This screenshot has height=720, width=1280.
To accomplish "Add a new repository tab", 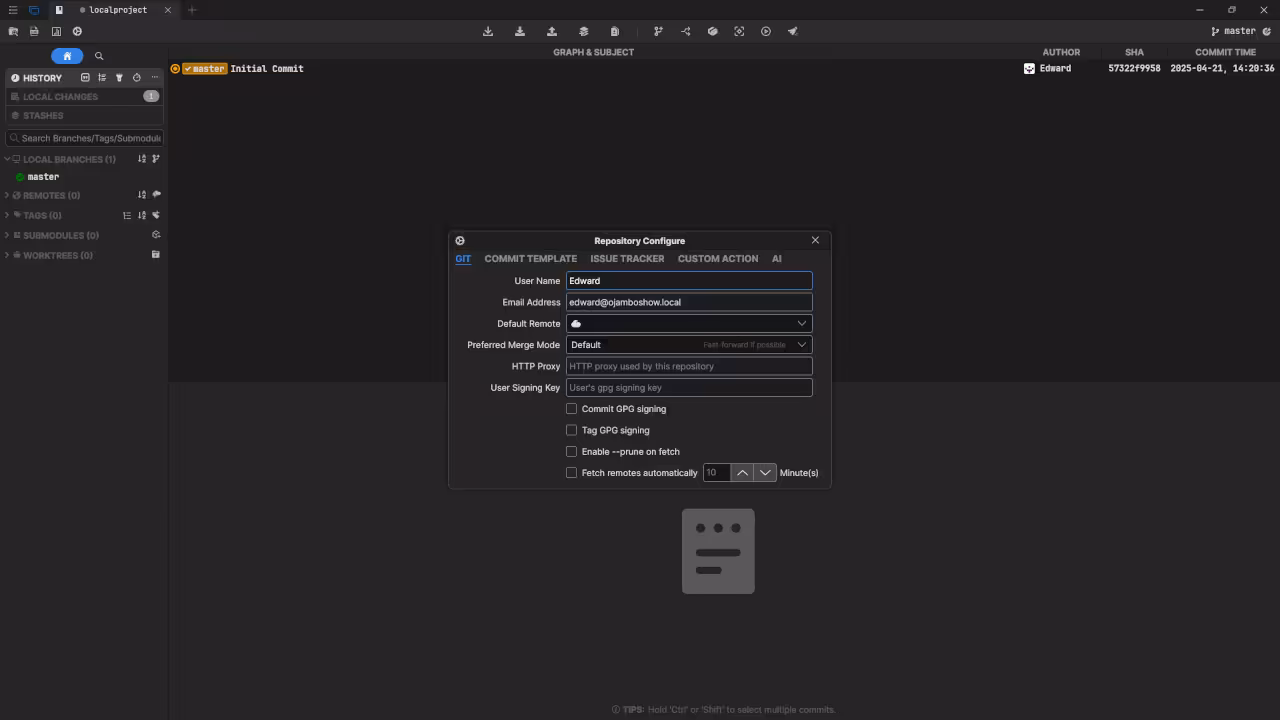I will (192, 10).
